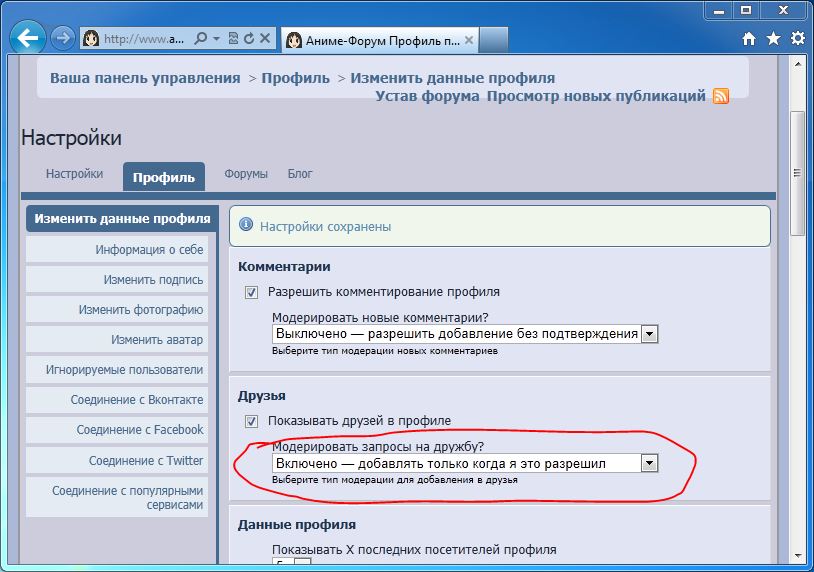Uncheck 'Разрешить комментирование профиля' checkbox

click(x=251, y=292)
